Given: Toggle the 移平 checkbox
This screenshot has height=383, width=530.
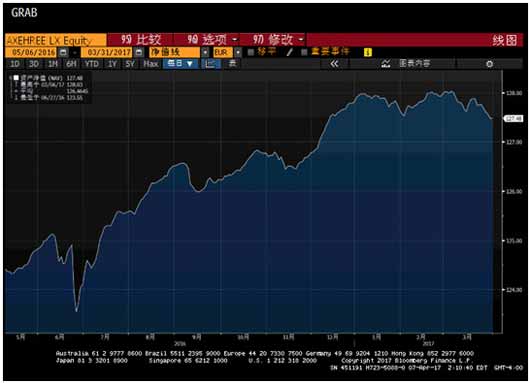Looking at the screenshot, I should (251, 52).
